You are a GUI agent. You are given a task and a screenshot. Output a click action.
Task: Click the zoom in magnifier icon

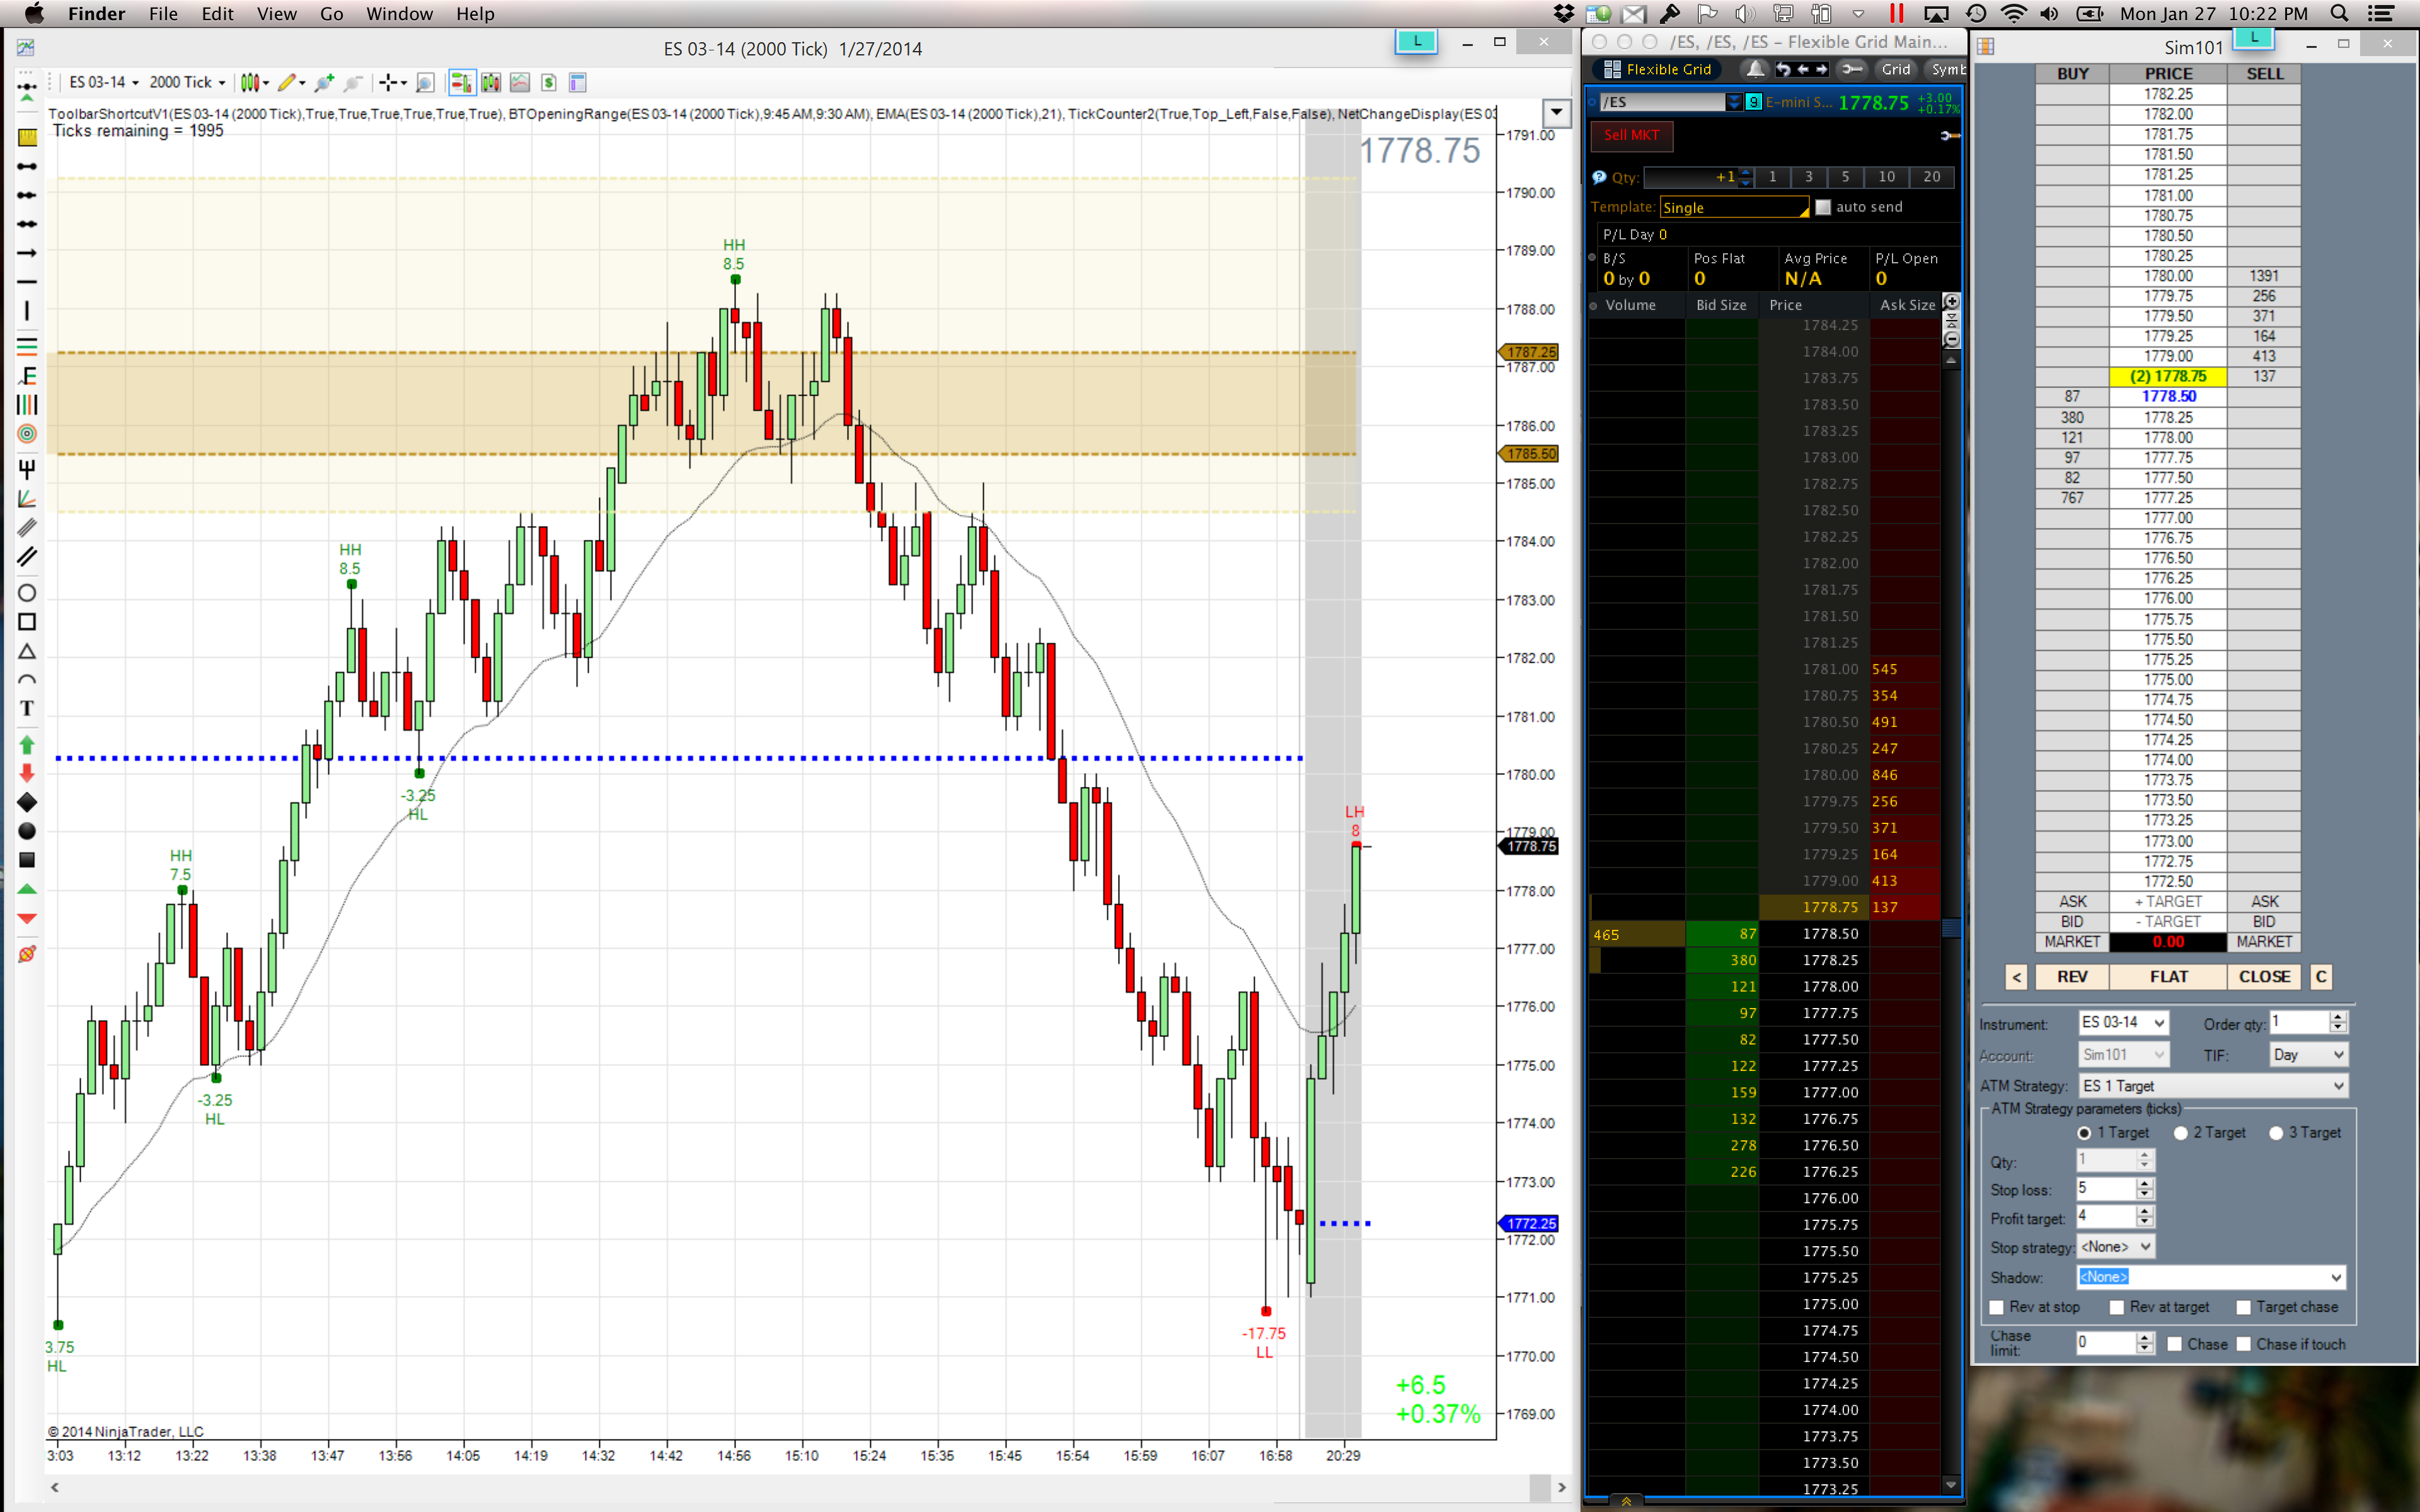324,83
